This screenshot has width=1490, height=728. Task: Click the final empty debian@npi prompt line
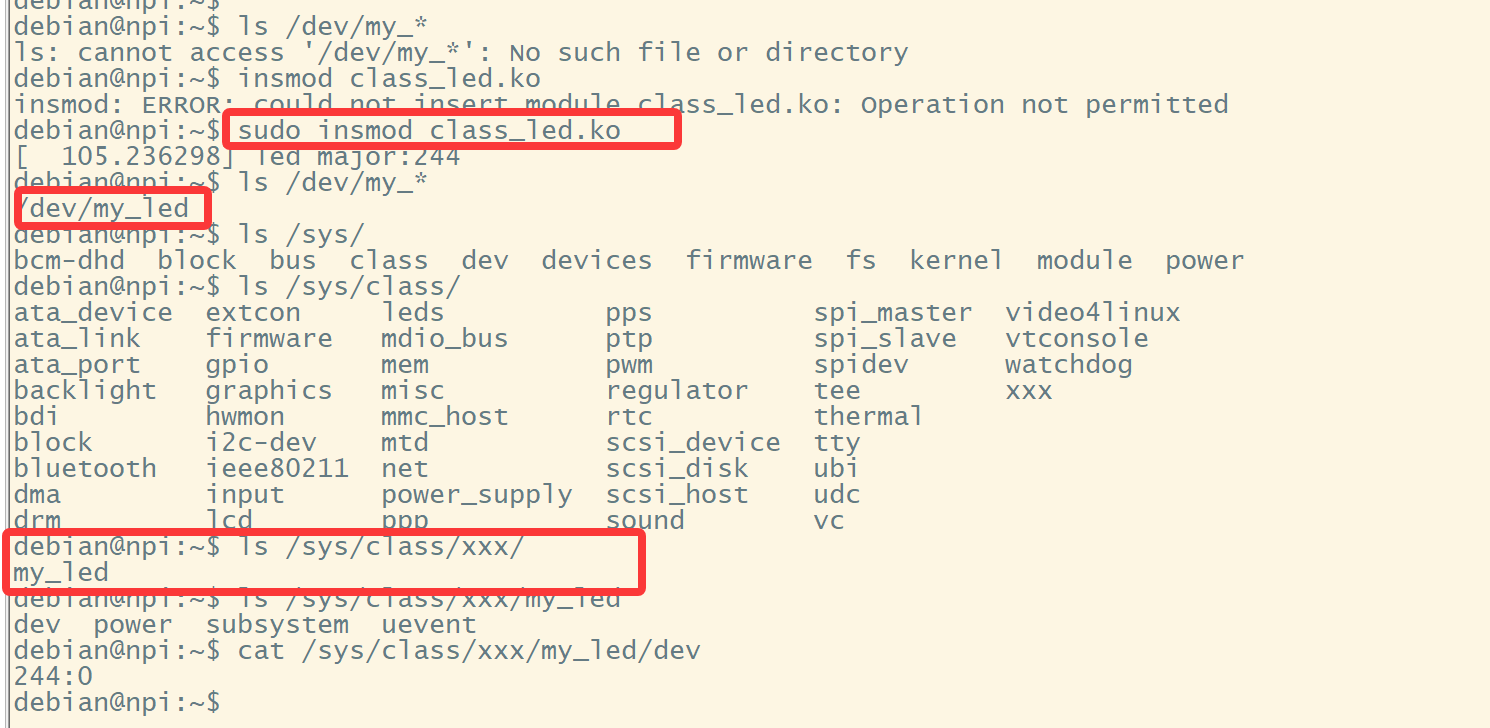116,703
